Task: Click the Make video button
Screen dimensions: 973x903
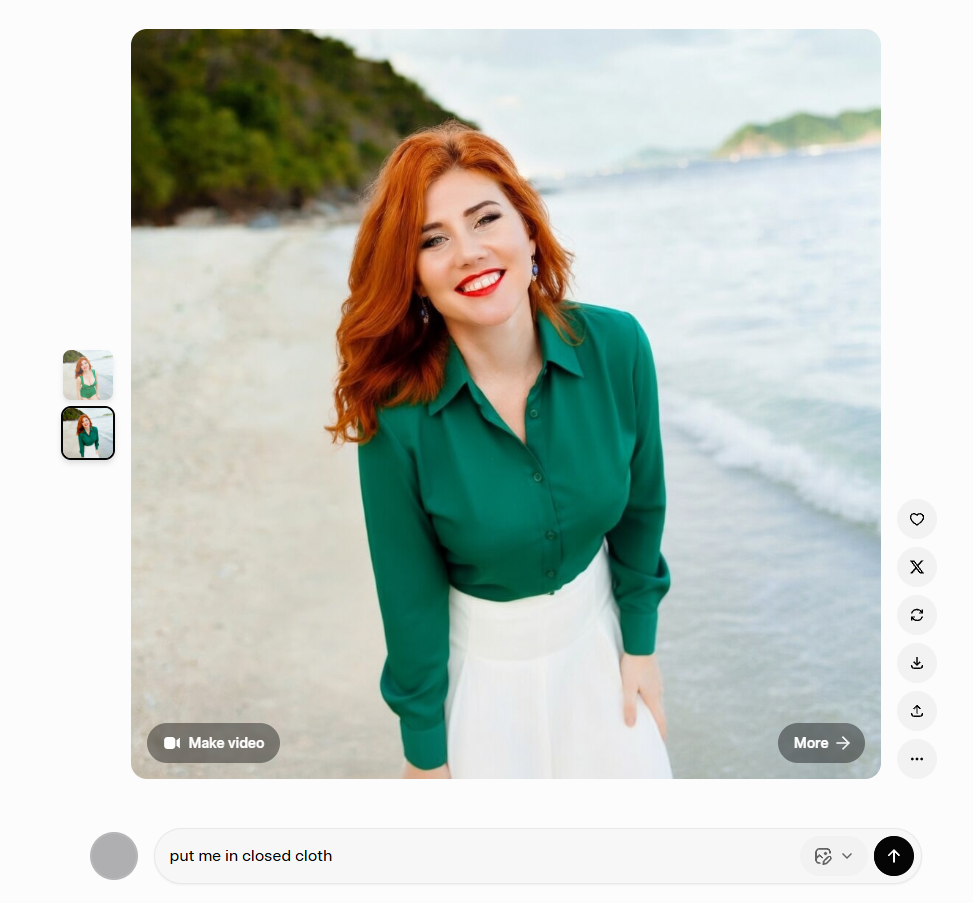Action: (x=213, y=743)
